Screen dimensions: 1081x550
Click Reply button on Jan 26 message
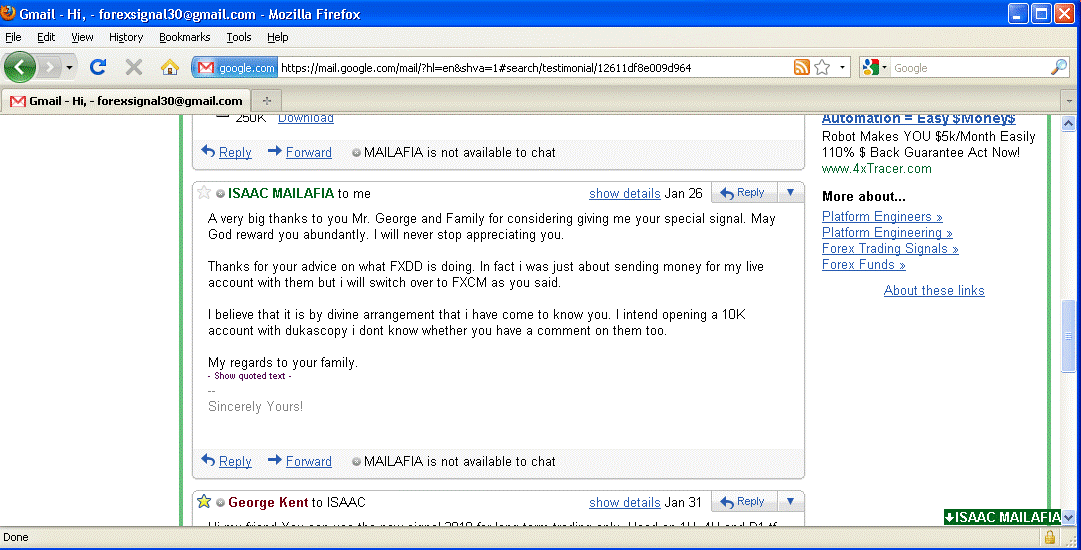click(743, 193)
